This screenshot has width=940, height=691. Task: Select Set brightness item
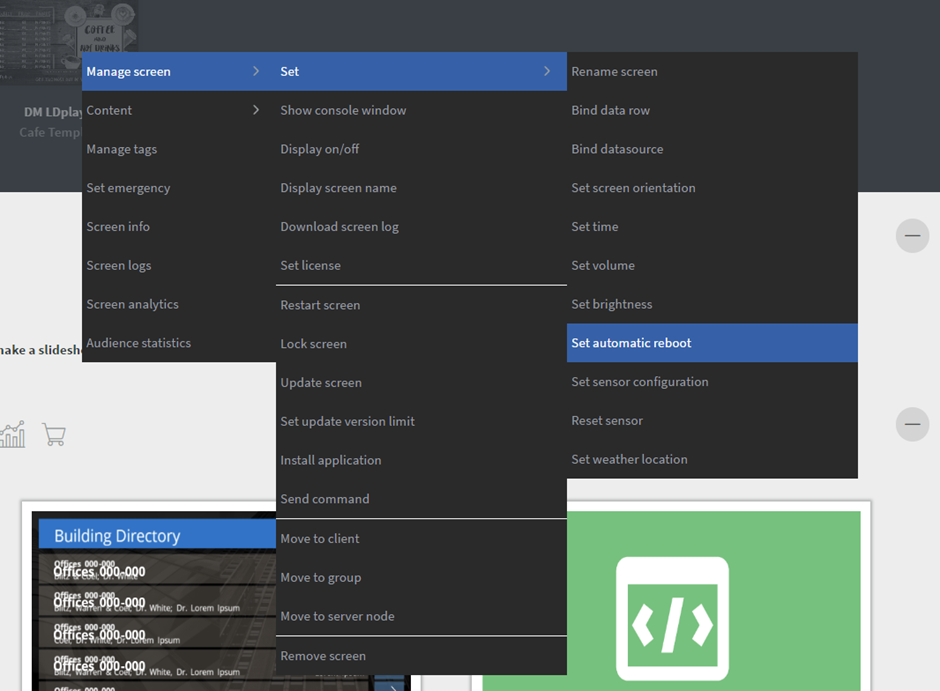(x=712, y=304)
